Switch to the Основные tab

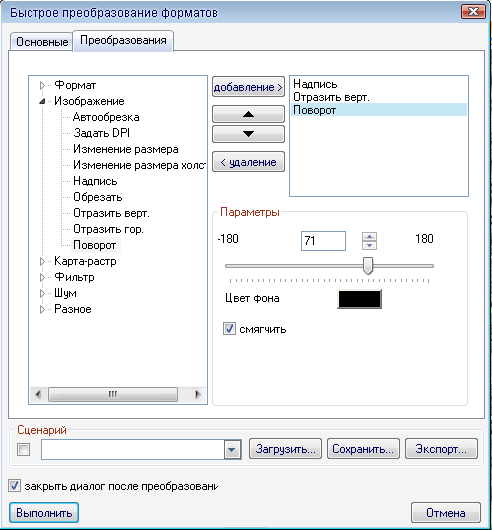[42, 42]
